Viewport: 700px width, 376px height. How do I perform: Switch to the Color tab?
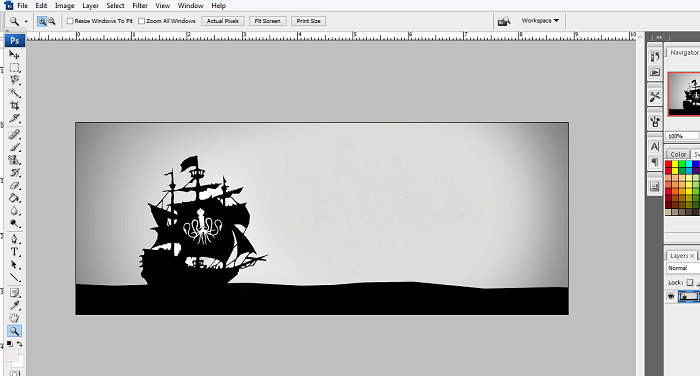pyautogui.click(x=678, y=154)
